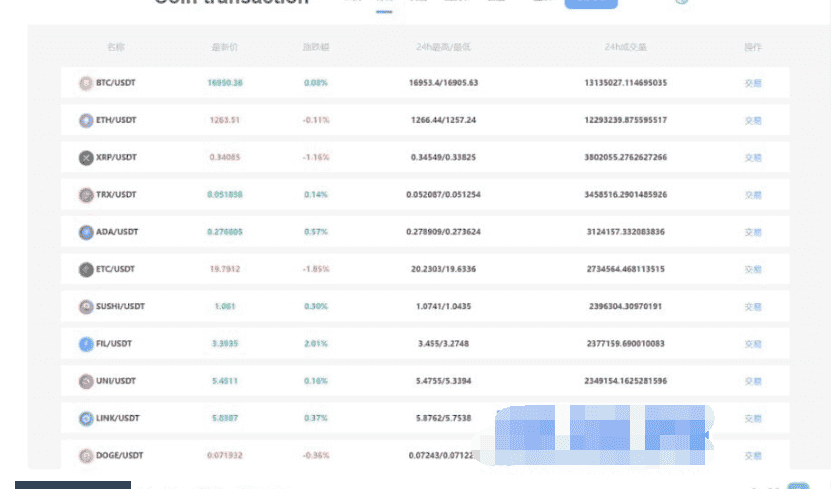Click the 24h high/low column header

point(444,47)
